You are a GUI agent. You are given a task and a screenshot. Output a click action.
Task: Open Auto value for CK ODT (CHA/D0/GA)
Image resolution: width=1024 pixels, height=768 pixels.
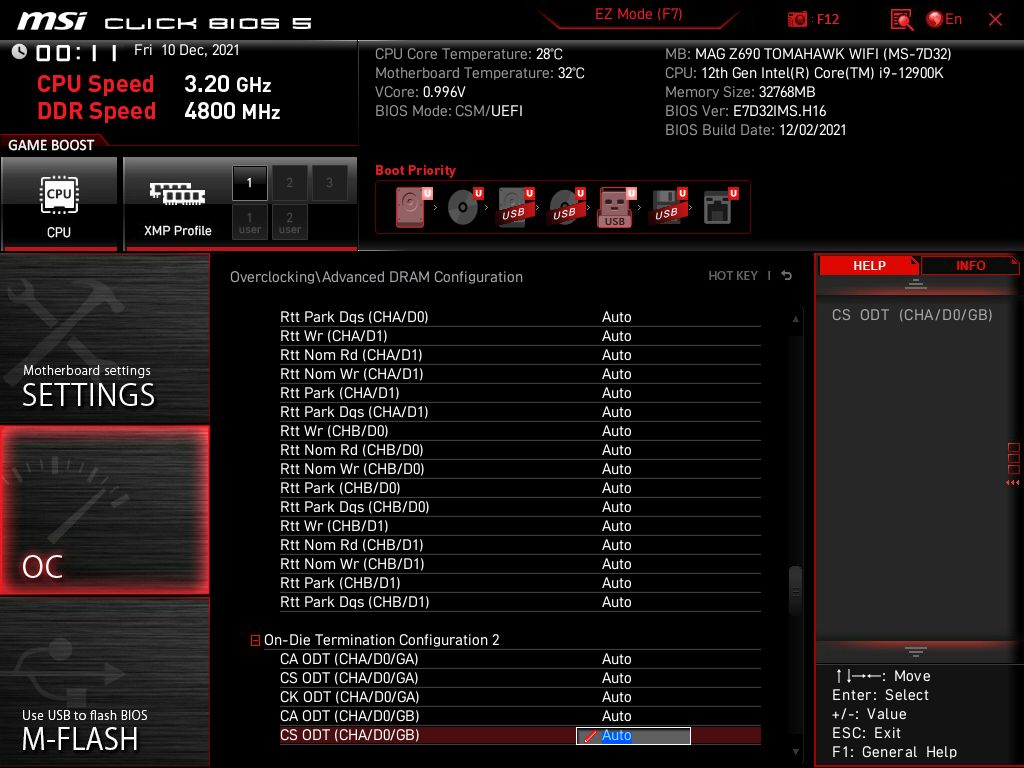(616, 697)
